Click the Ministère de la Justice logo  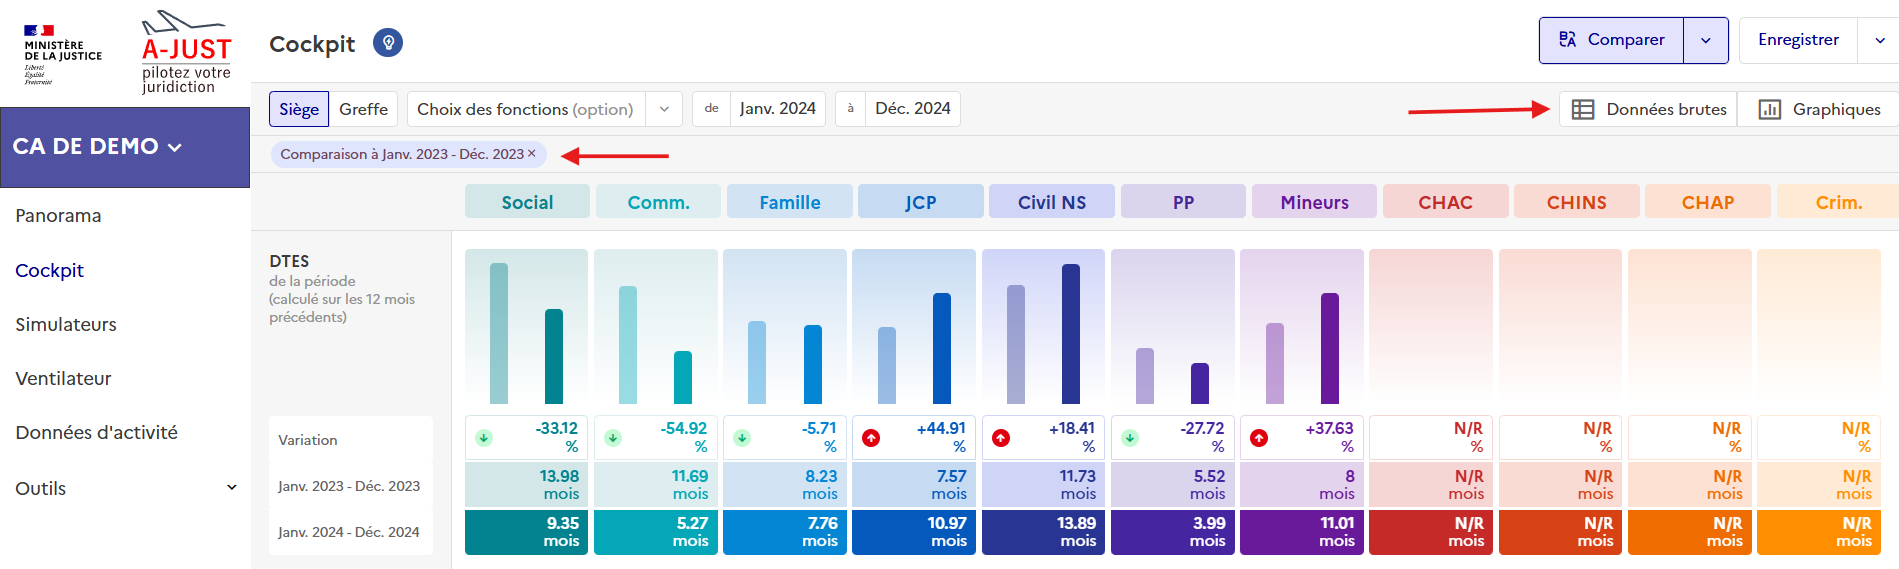tap(62, 54)
